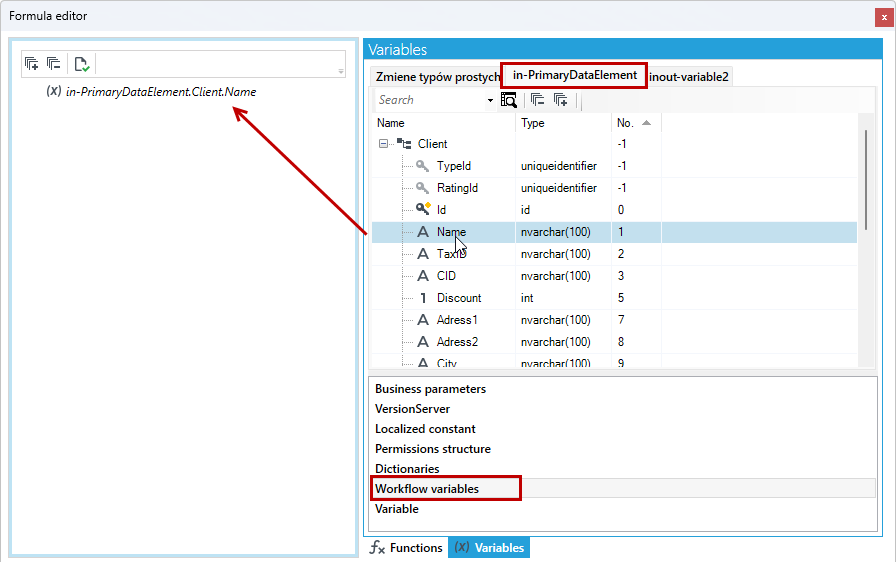Click expand all icon in formula toolbar

[32, 63]
